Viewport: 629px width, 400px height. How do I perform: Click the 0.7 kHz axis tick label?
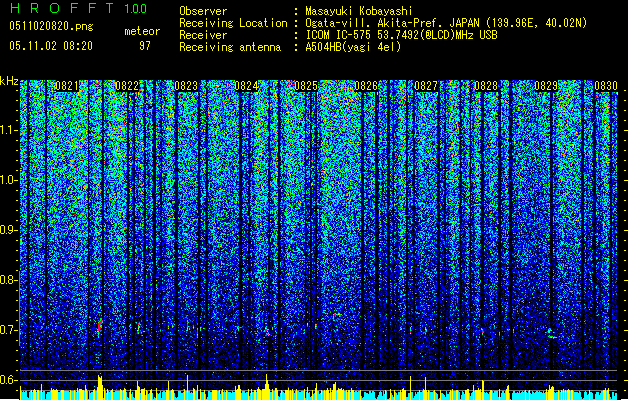pos(9,330)
